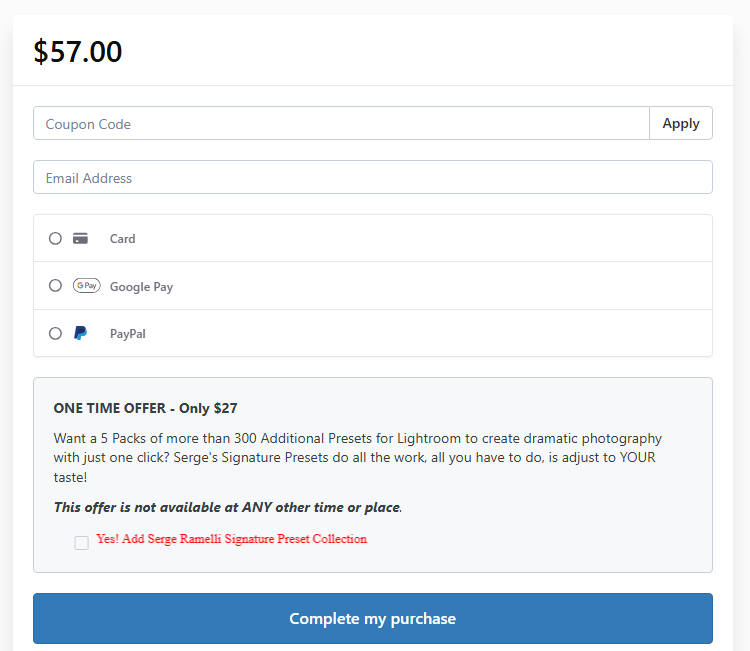Click the PayPal logo icon
750x651 pixels.
pos(81,333)
